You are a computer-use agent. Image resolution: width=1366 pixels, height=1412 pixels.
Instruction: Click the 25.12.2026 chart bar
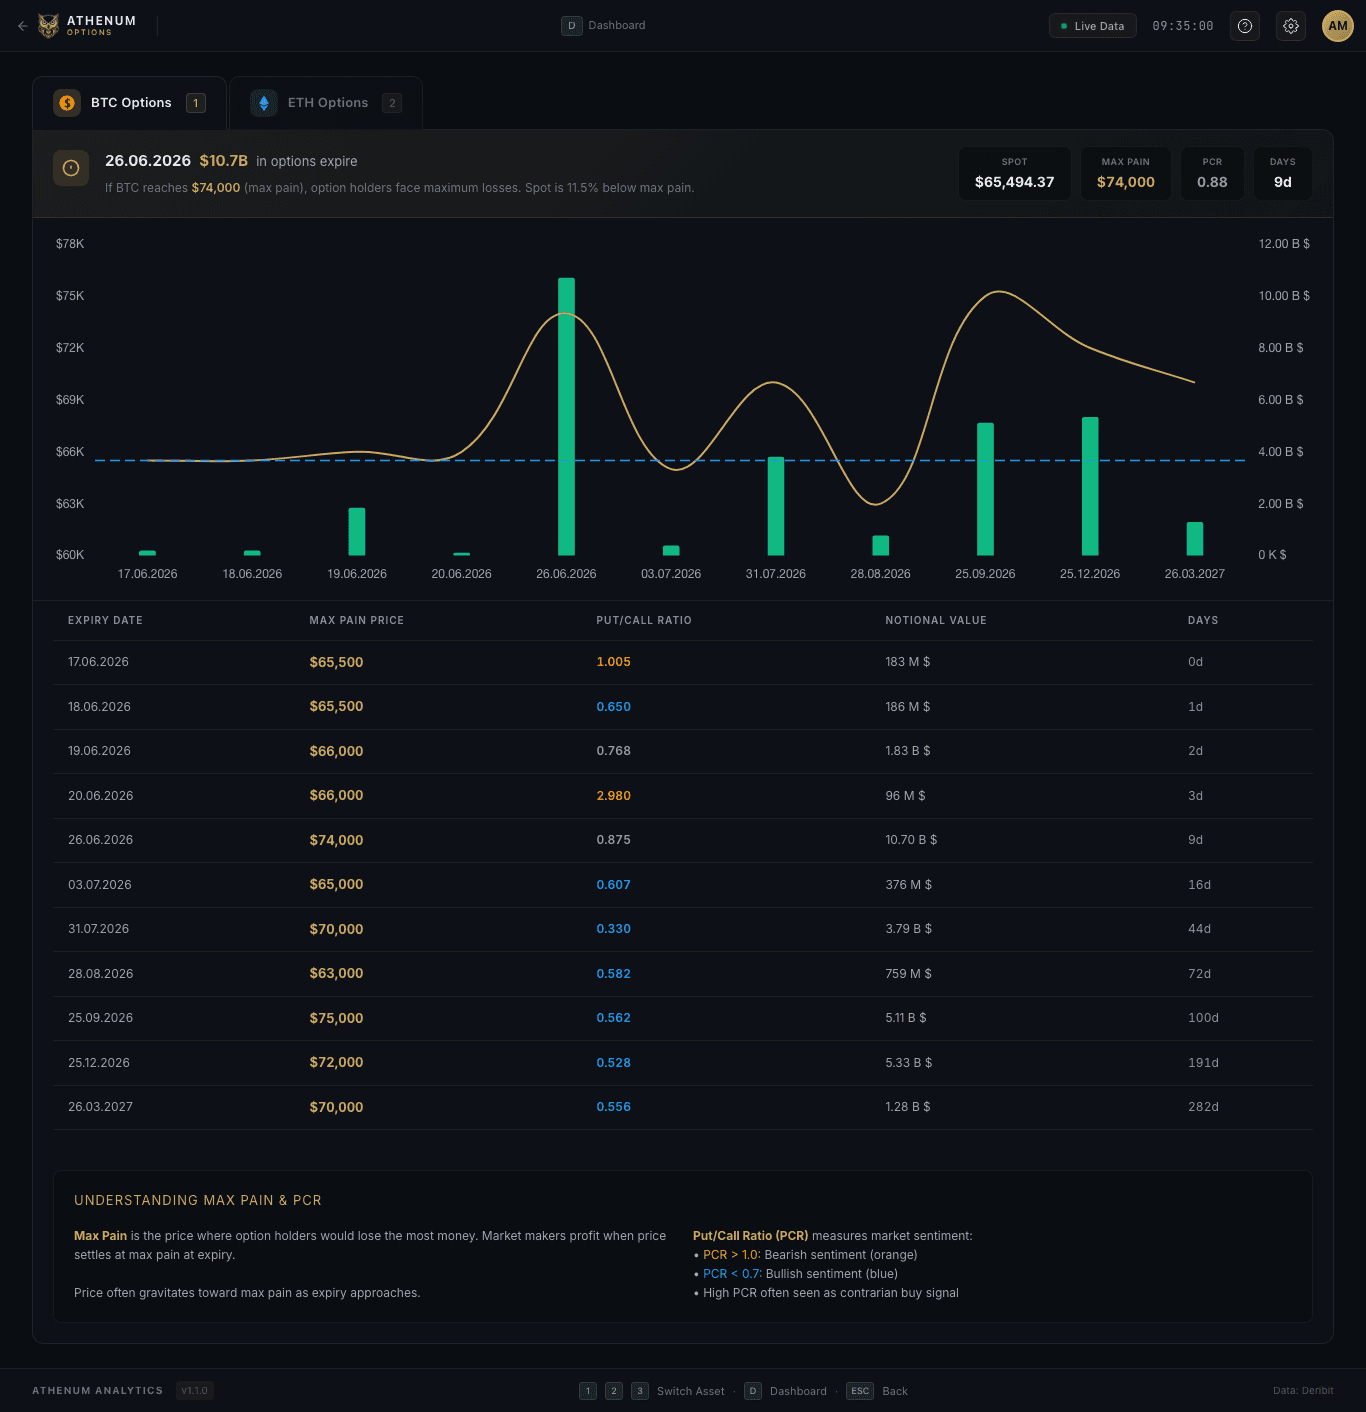1090,486
